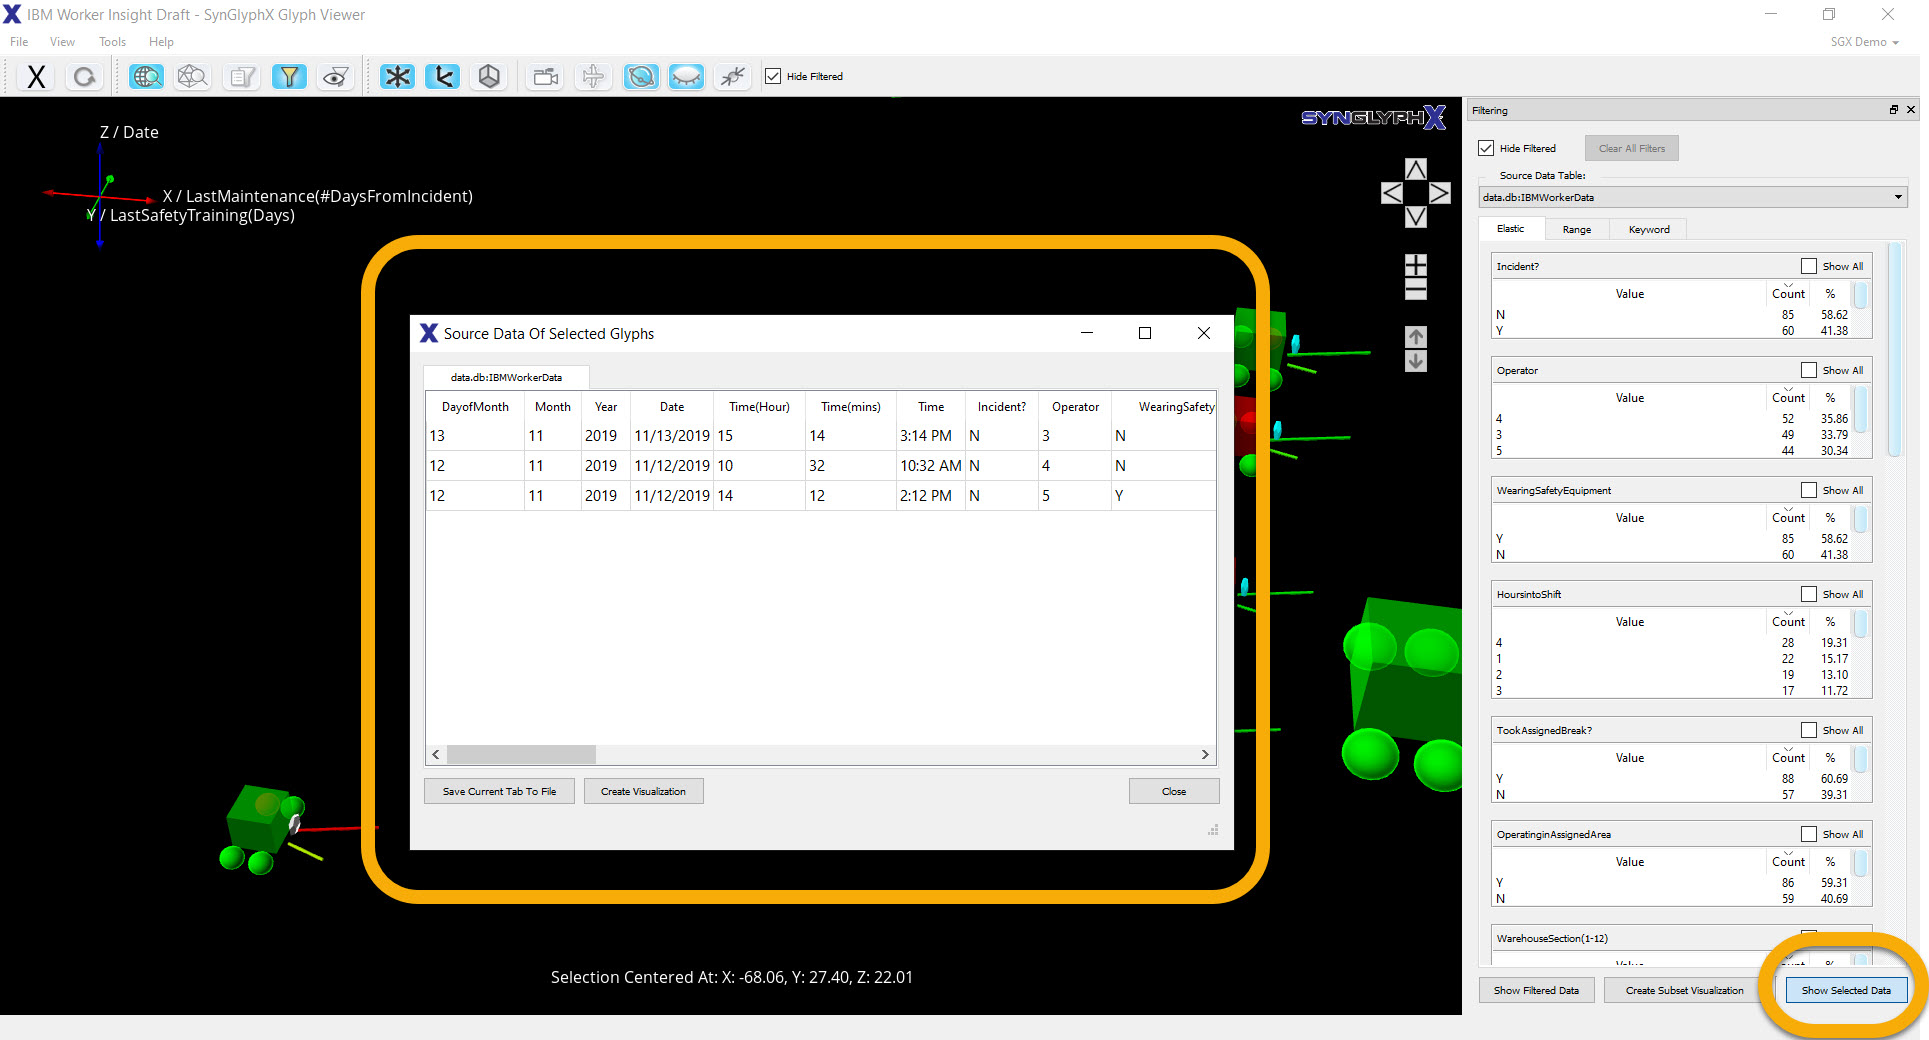Select the data.db:IBMWorkerData tab in dialog
Screen dimensions: 1929x1040
click(x=506, y=377)
